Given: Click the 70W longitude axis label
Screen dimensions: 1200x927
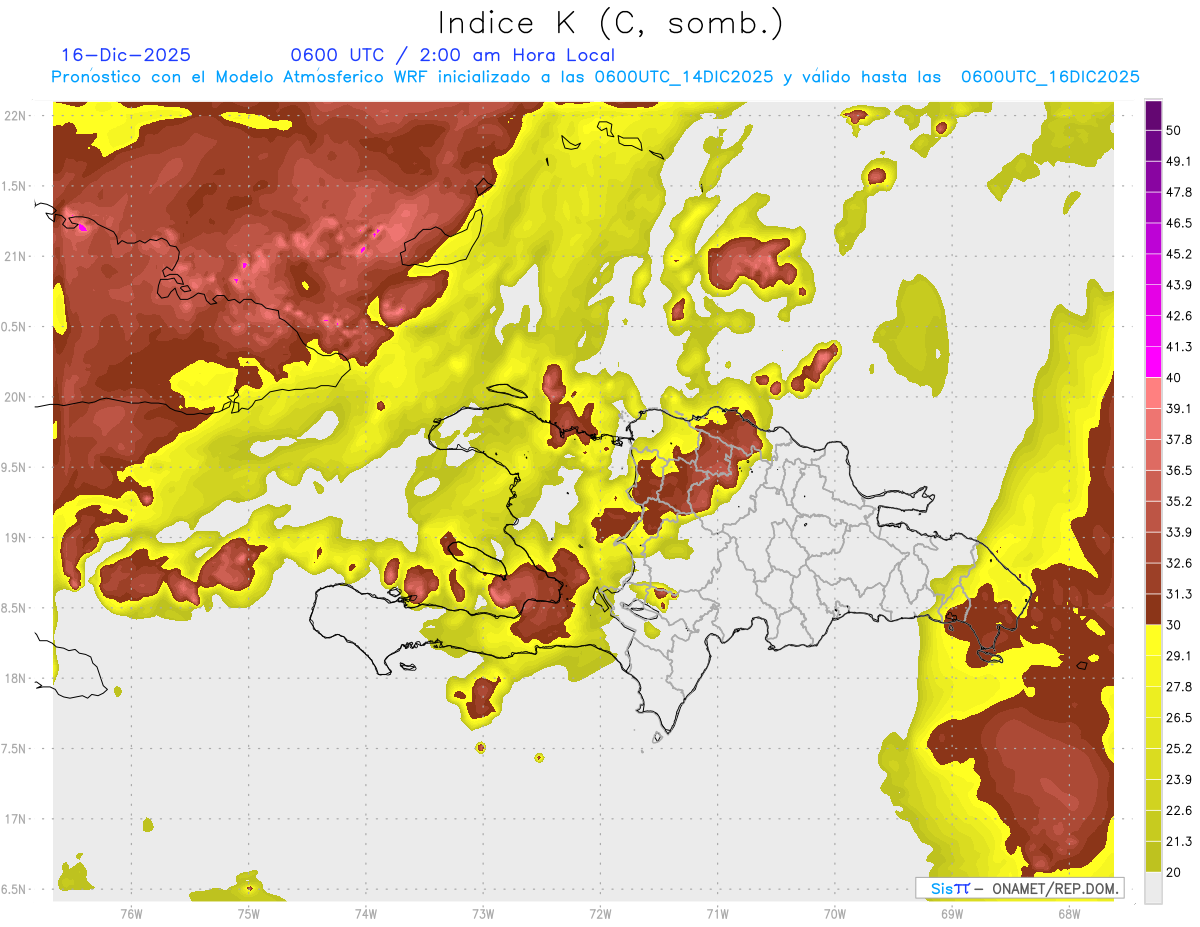Looking at the screenshot, I should click(834, 914).
